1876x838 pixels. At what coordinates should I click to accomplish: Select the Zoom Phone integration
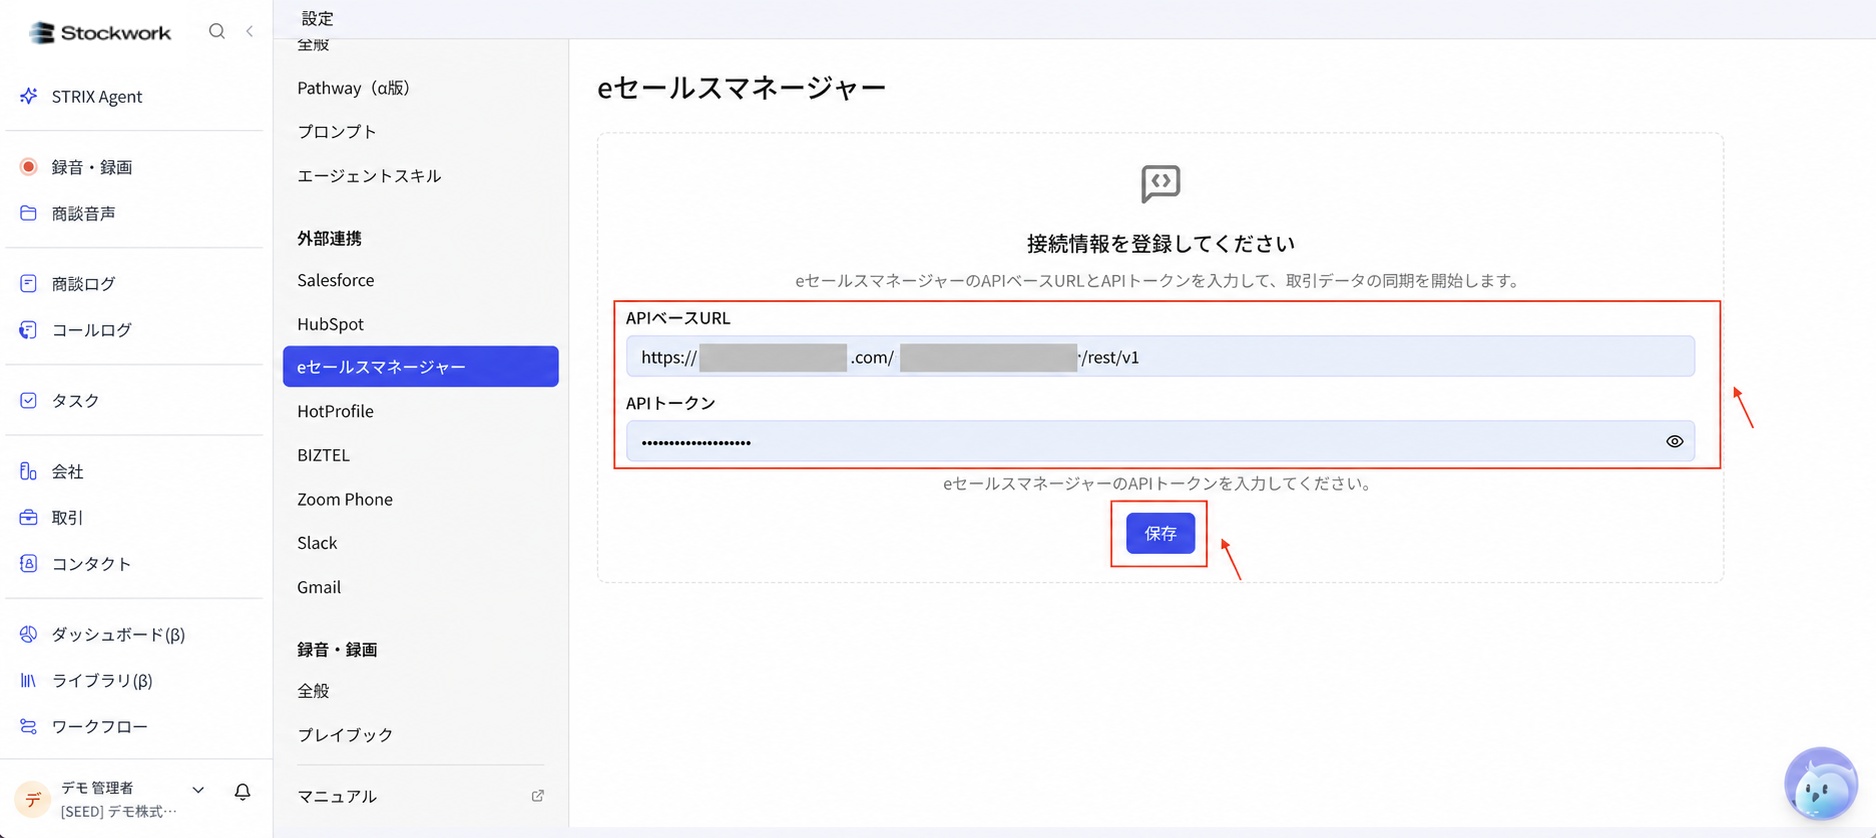(x=345, y=499)
